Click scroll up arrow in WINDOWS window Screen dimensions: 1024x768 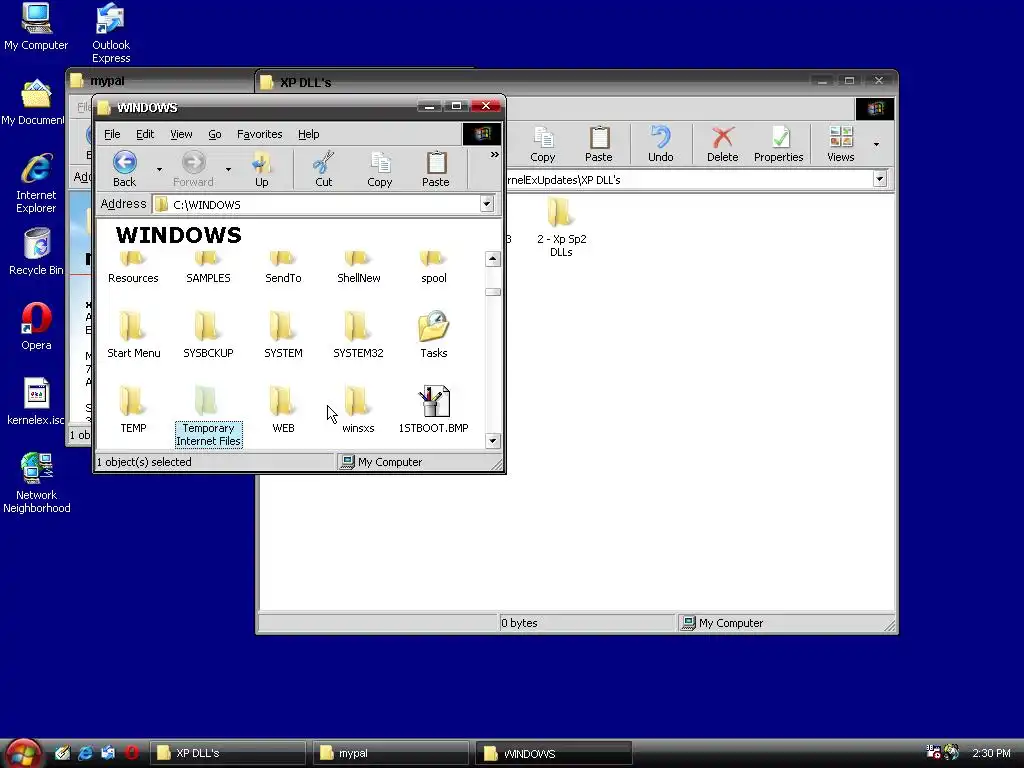tap(493, 259)
